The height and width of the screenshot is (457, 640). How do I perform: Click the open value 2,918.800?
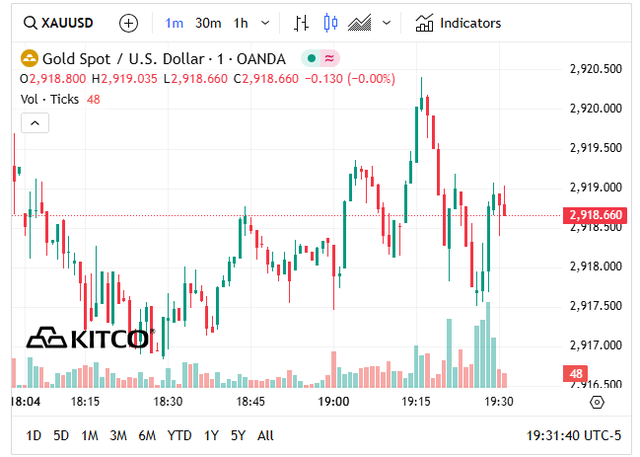(58, 79)
